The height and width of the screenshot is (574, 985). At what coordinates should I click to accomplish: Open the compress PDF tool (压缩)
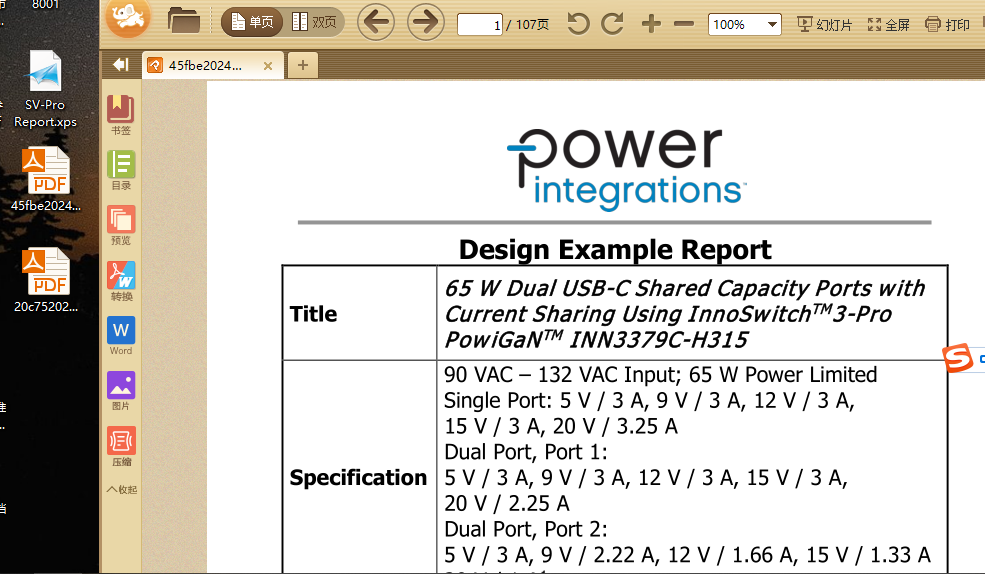point(121,446)
